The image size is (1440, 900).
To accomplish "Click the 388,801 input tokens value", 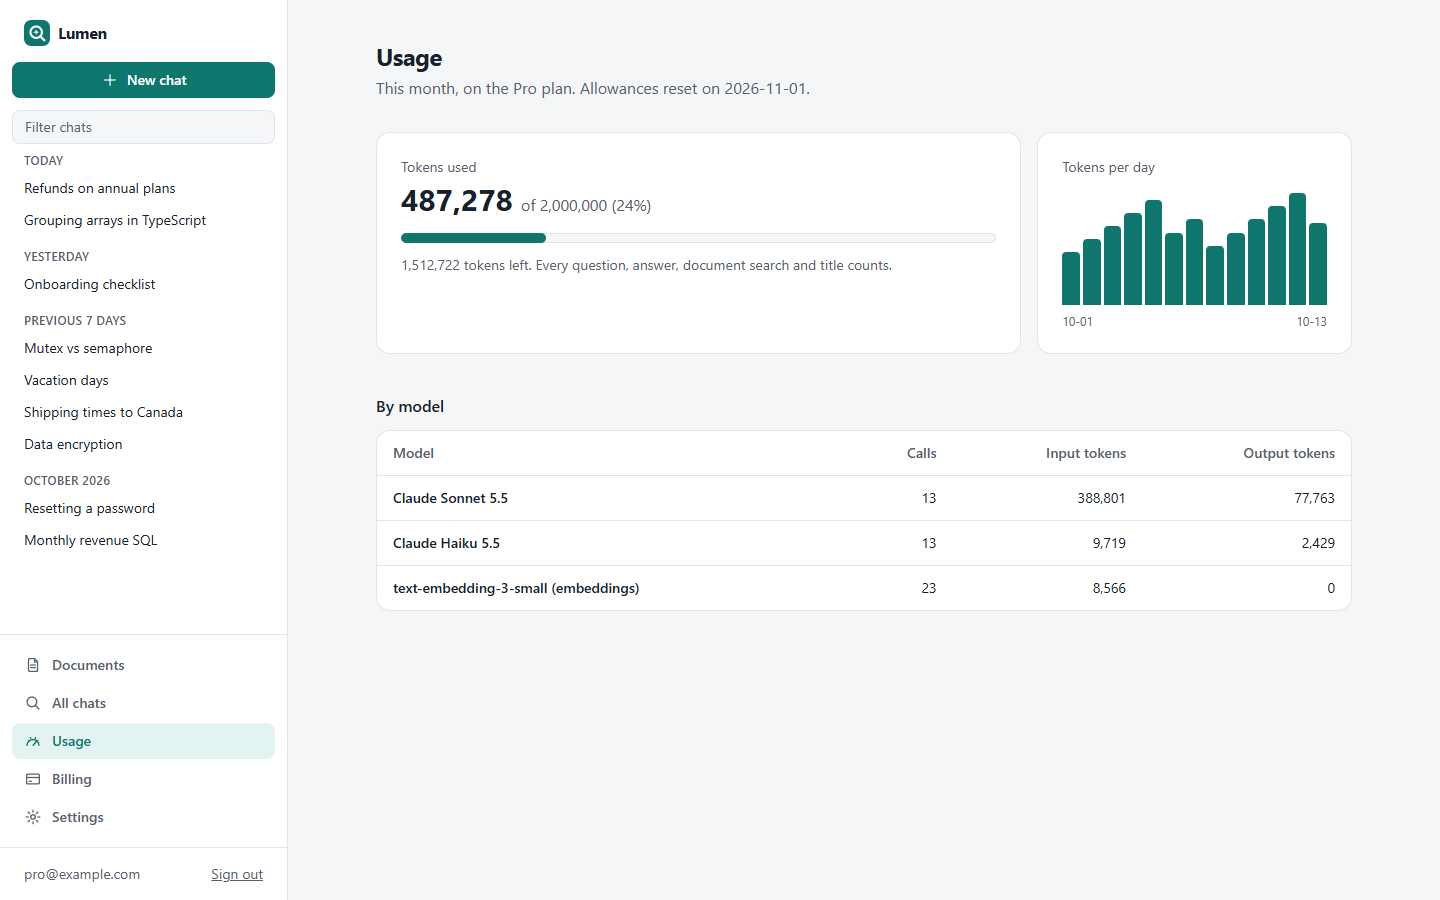I will pos(1101,498).
